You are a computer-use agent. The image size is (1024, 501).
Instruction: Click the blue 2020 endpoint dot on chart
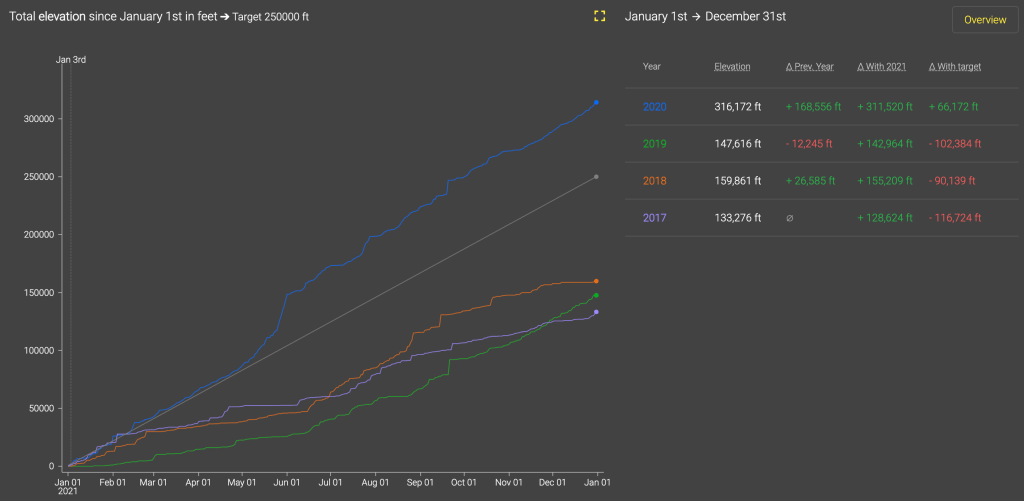coord(596,102)
